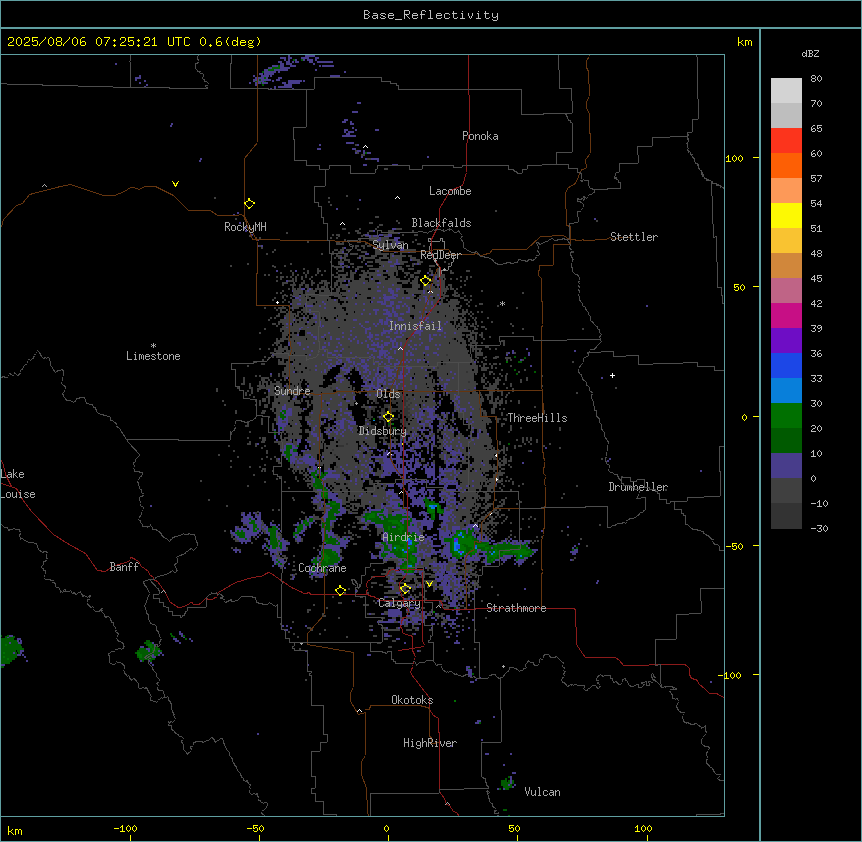Click the Lake Louise label
The image size is (862, 842).
(18, 484)
